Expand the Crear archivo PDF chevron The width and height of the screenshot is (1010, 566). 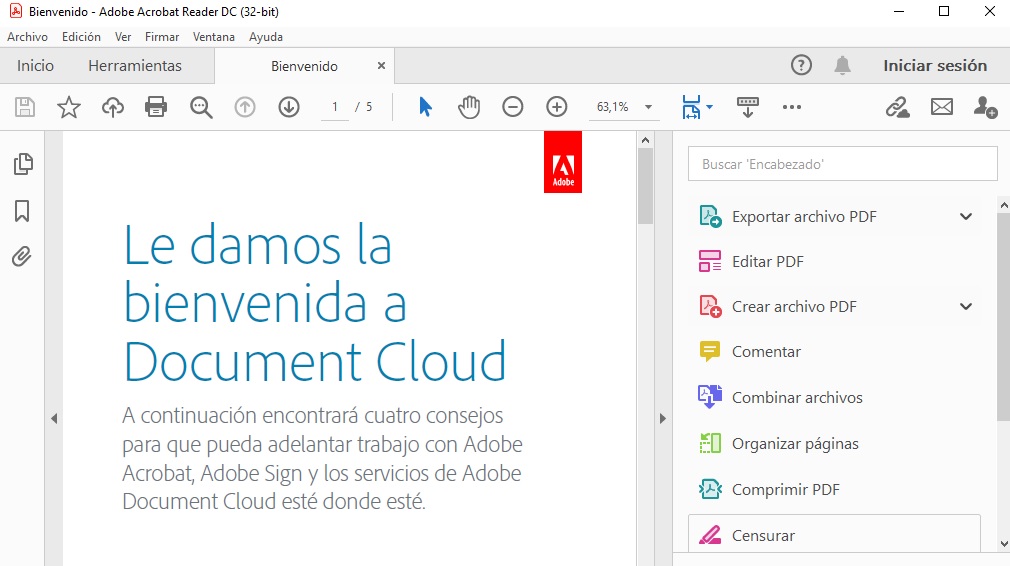coord(966,307)
